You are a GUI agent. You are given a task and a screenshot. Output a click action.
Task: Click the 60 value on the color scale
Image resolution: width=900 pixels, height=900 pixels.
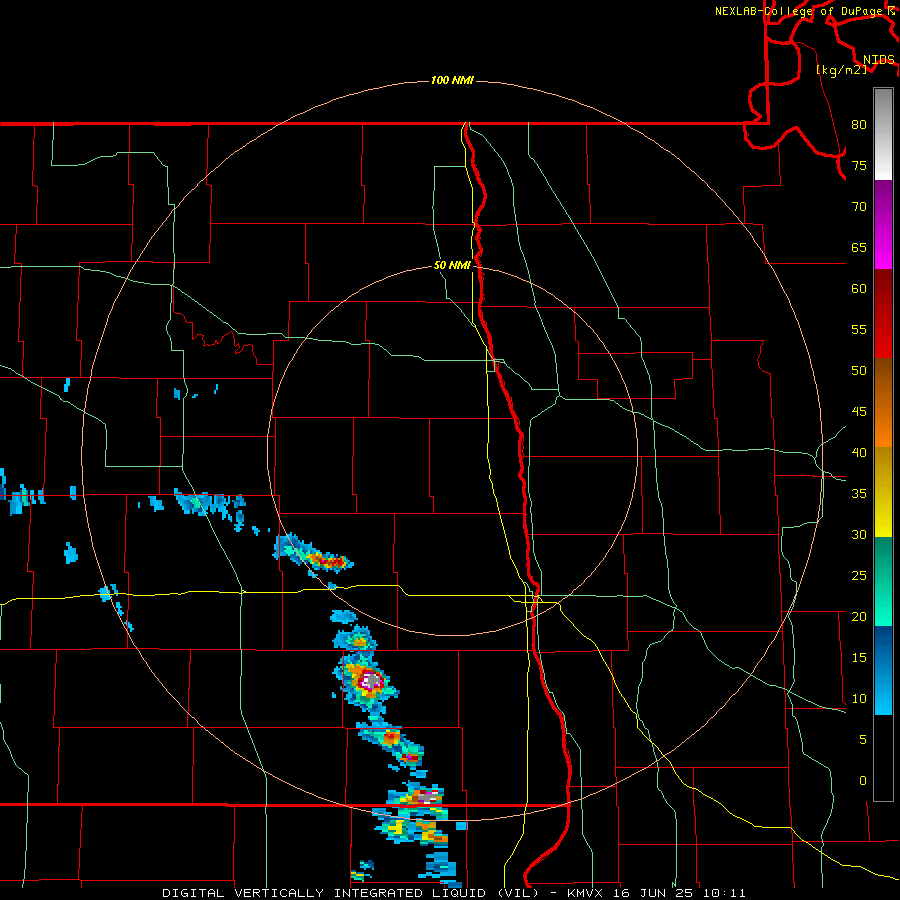tap(859, 289)
